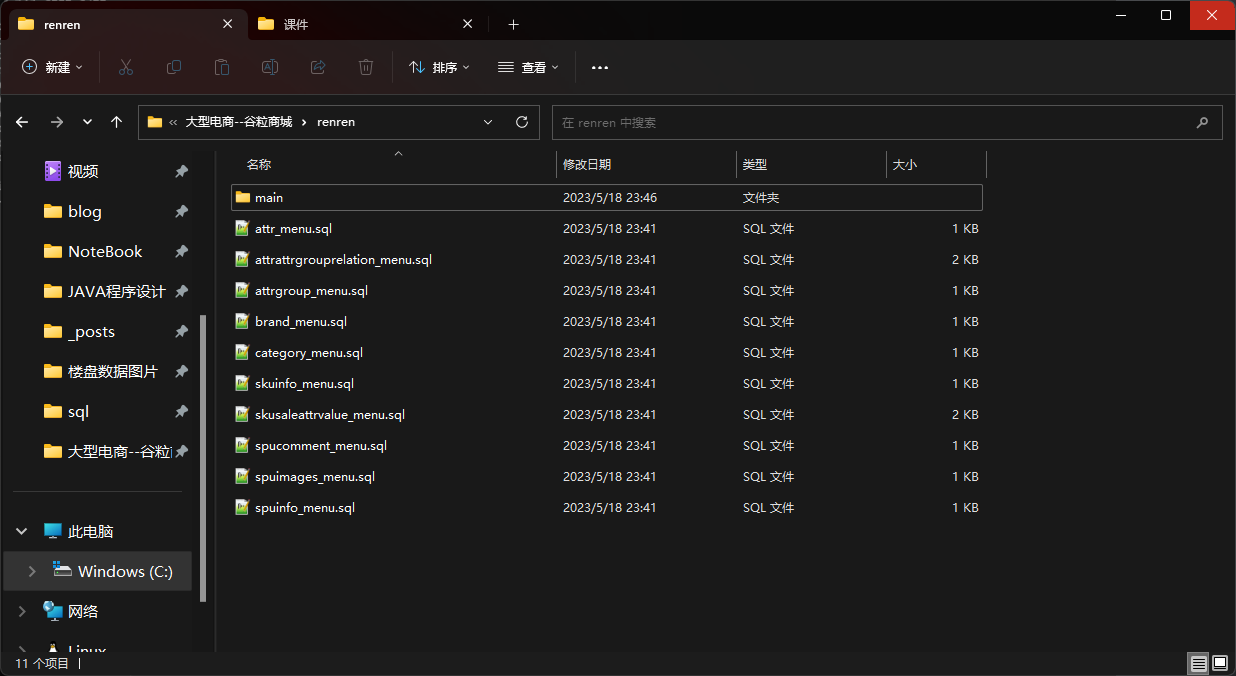
Task: Click the search renren input field
Action: [870, 122]
